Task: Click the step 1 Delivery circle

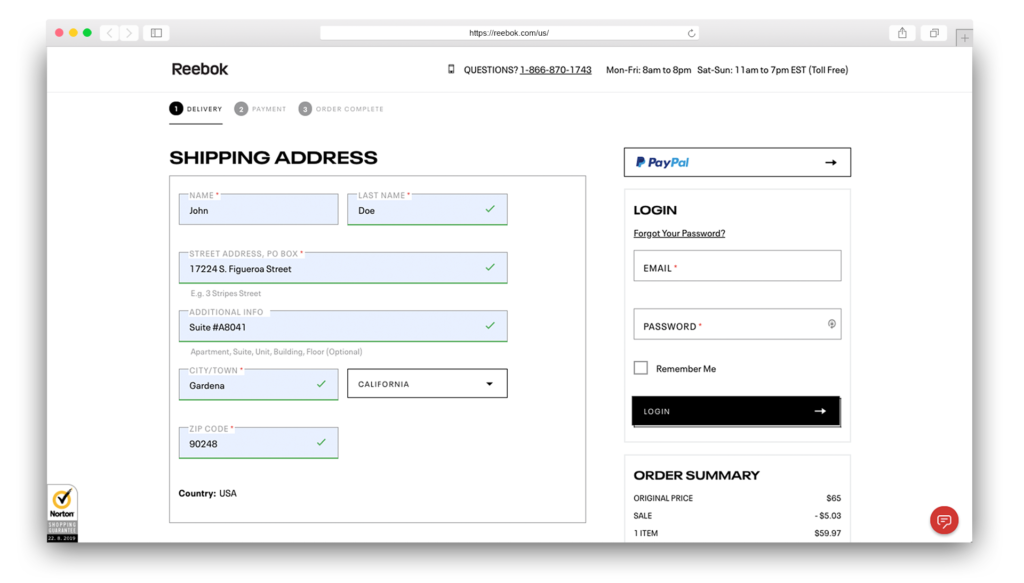Action: point(176,108)
